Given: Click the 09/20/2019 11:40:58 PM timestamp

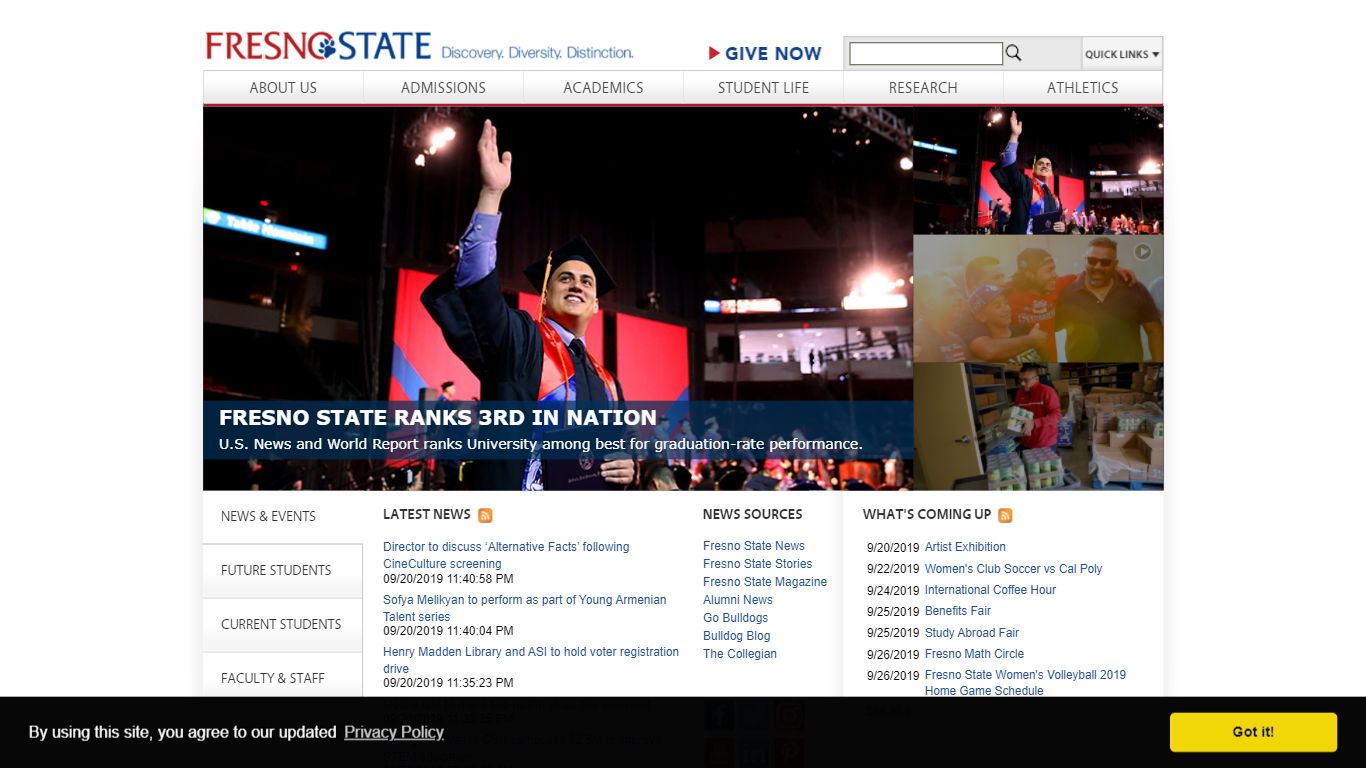Looking at the screenshot, I should click(x=448, y=579).
